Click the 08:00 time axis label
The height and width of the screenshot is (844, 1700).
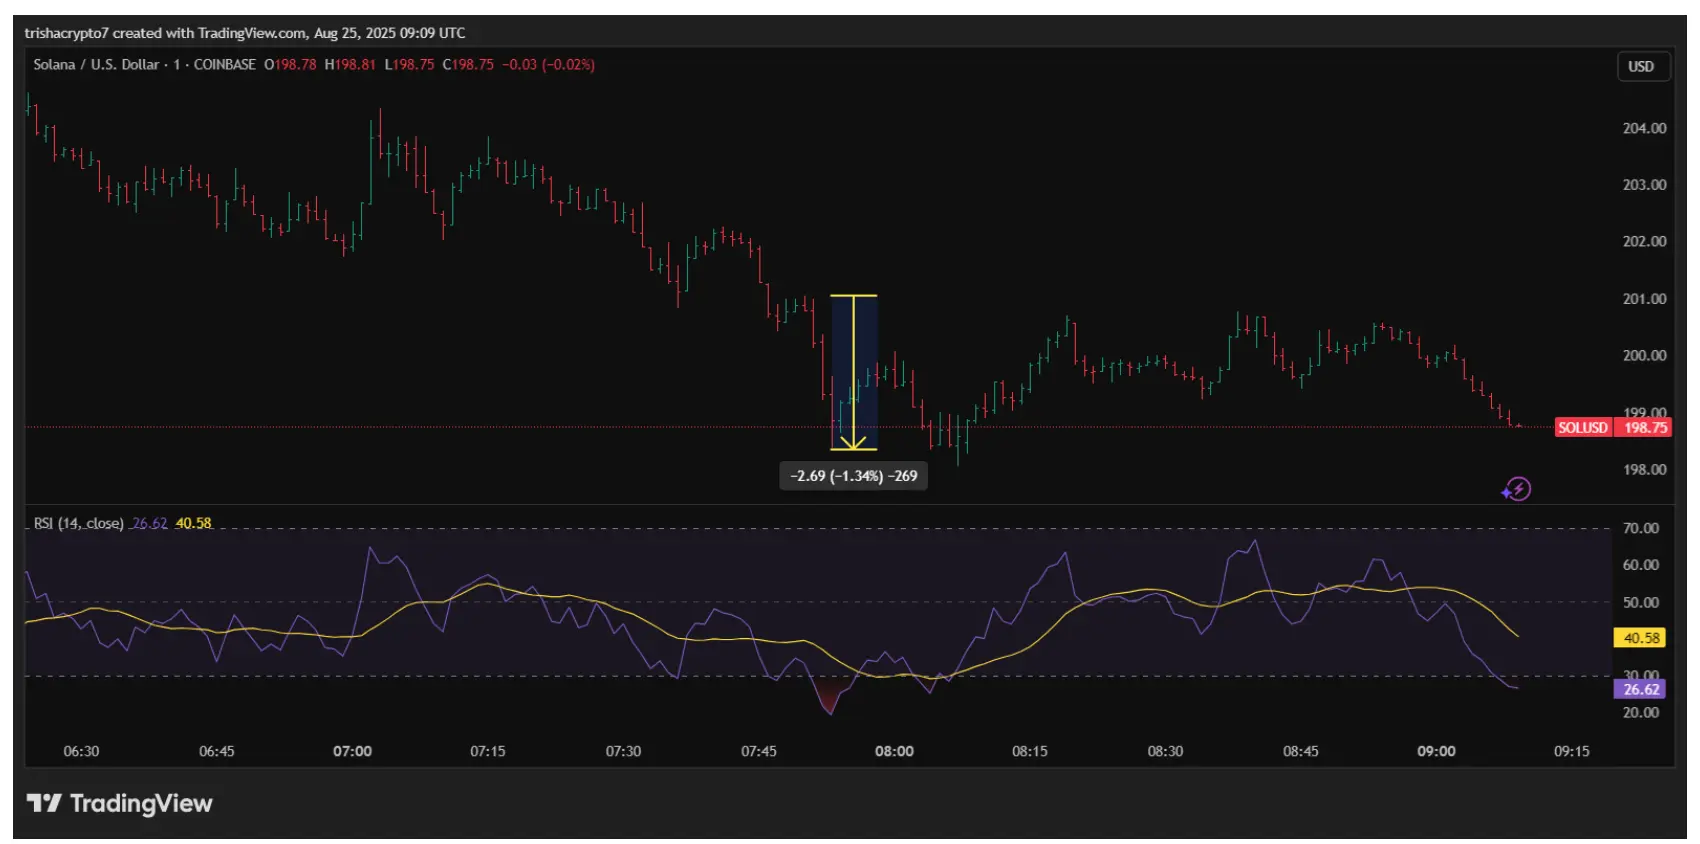pos(894,751)
